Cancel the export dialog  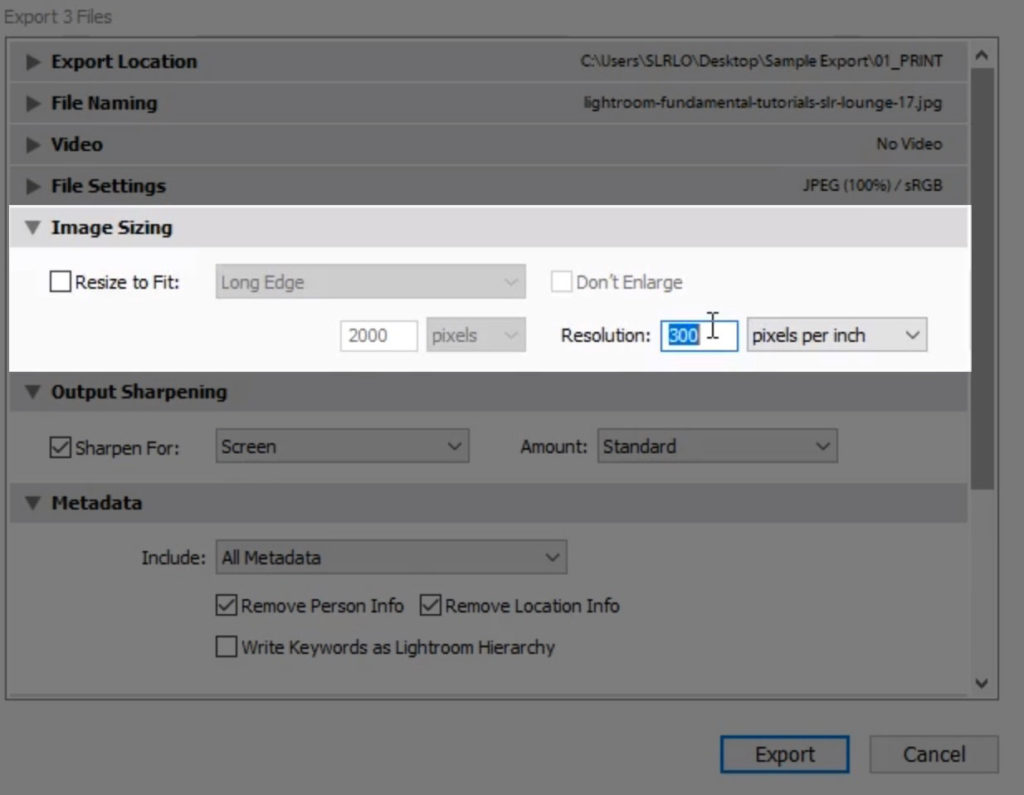tap(933, 754)
